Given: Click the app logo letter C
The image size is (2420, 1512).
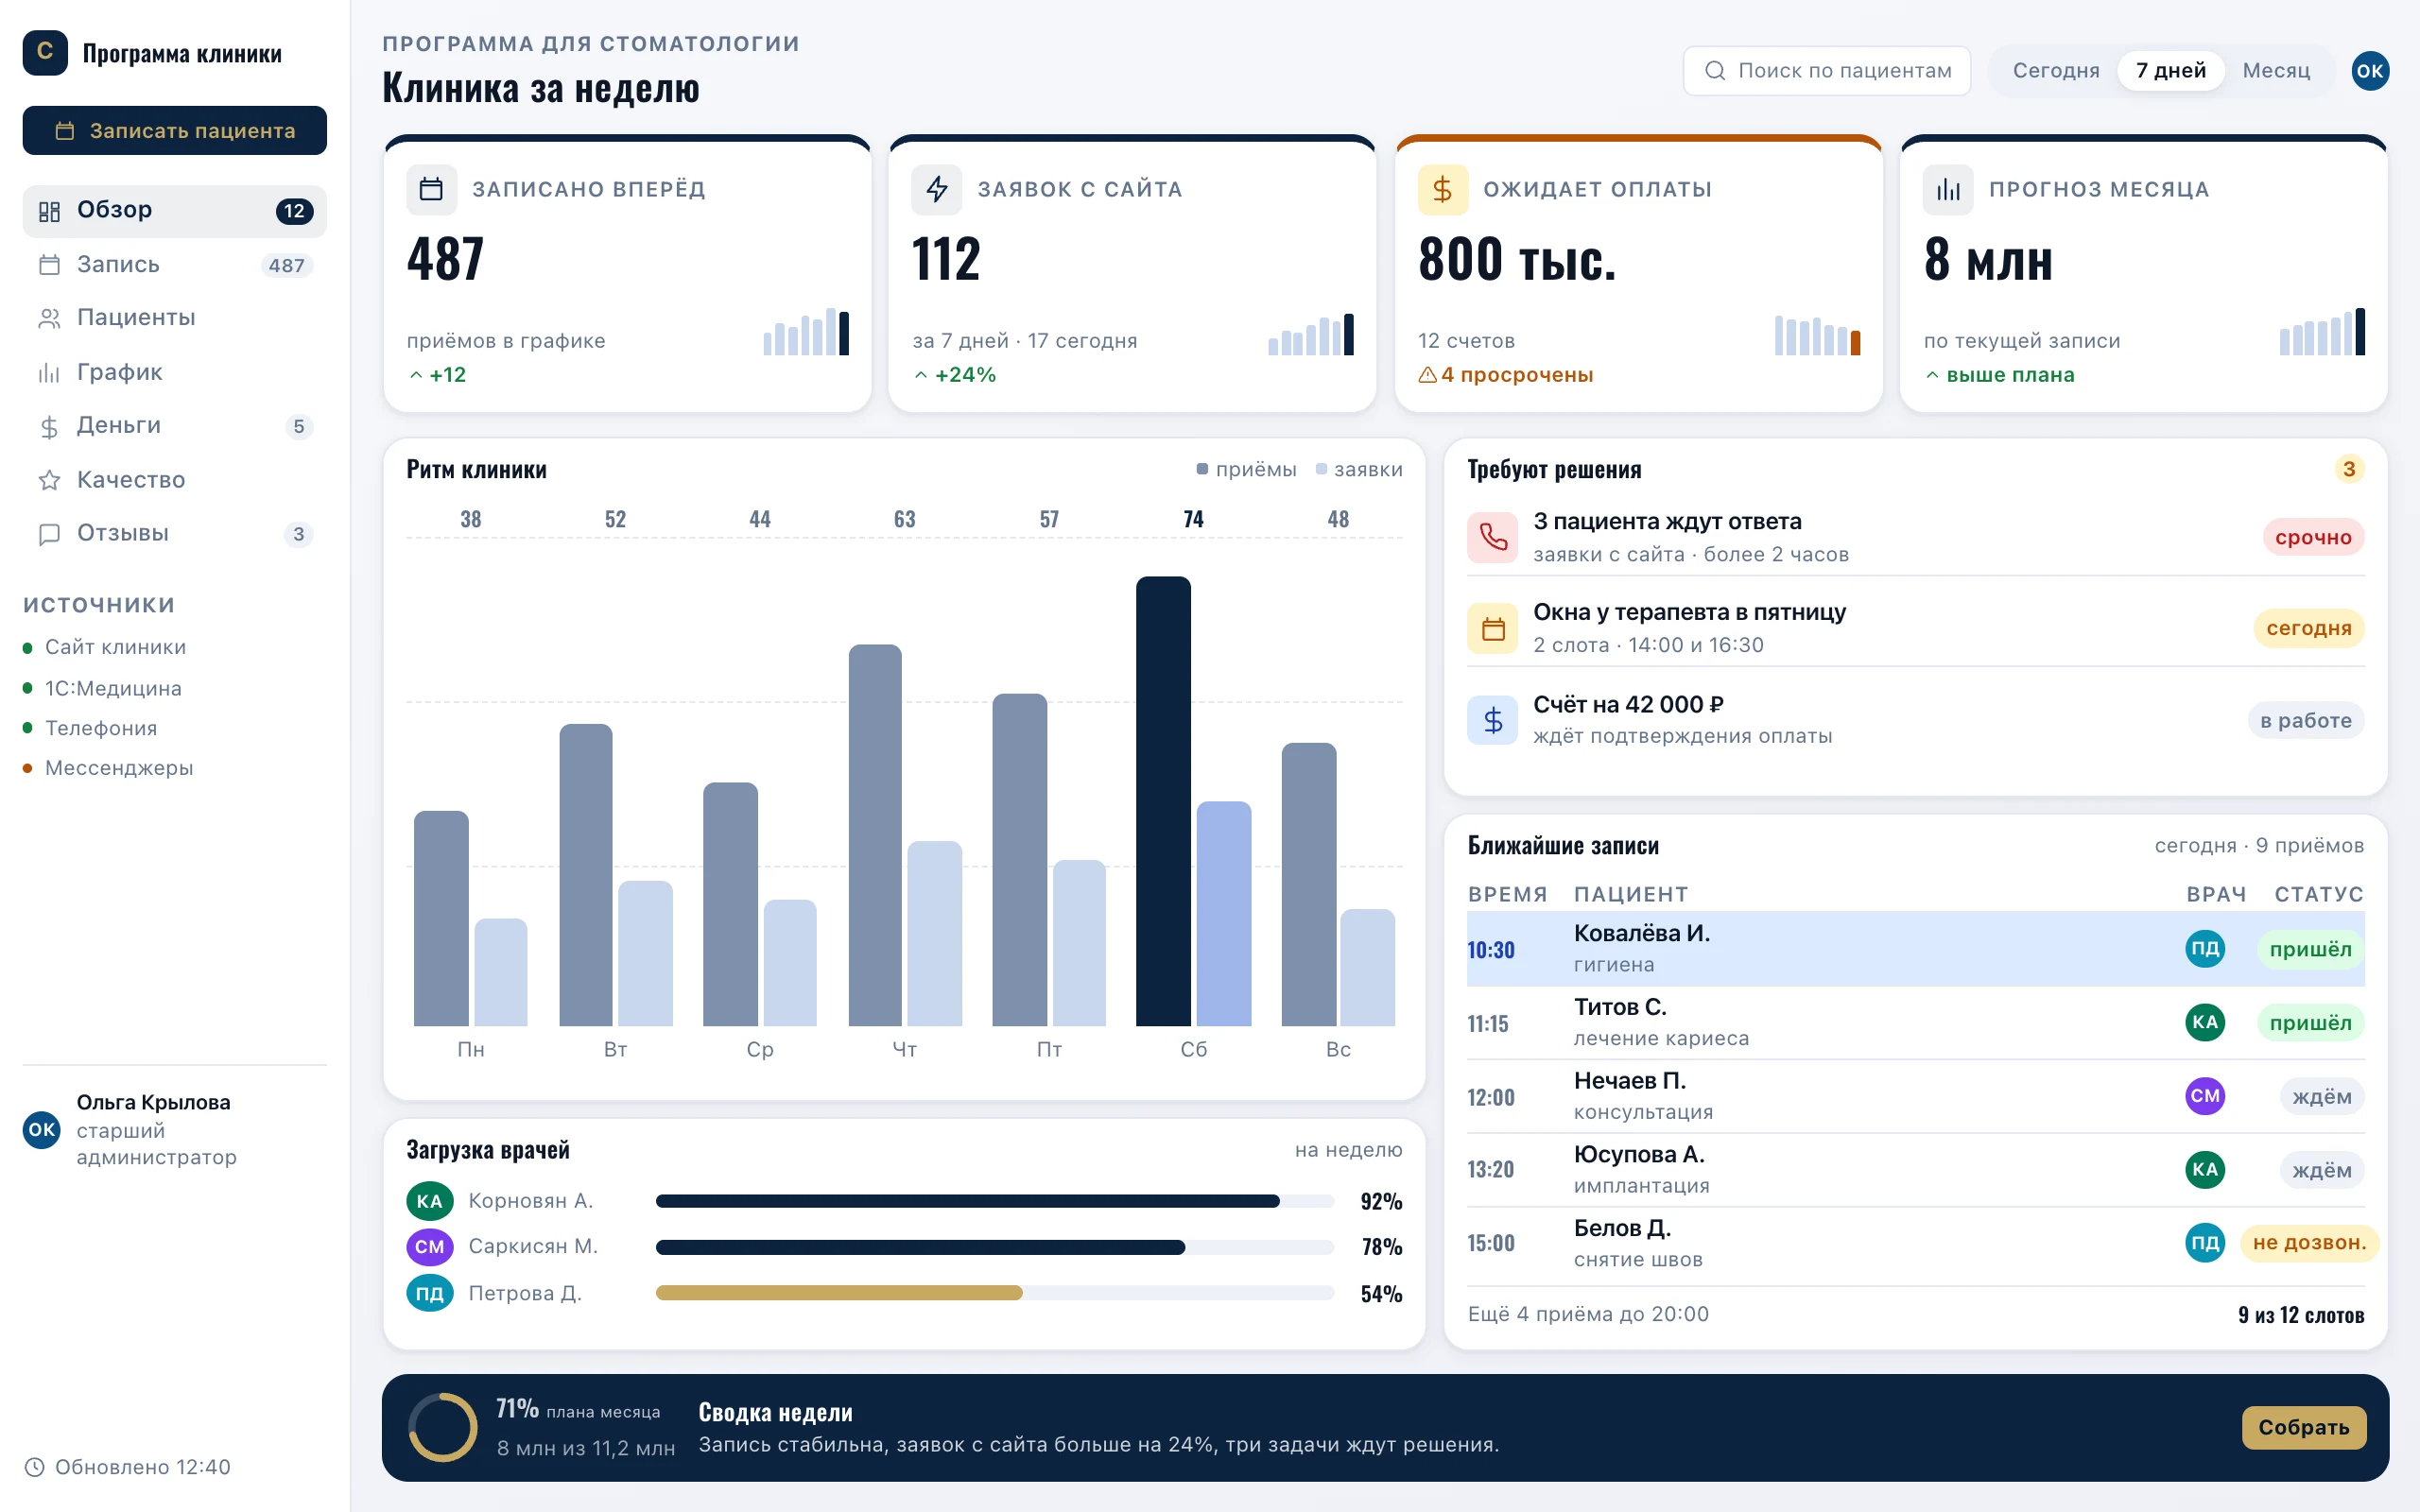Looking at the screenshot, I should tap(45, 52).
